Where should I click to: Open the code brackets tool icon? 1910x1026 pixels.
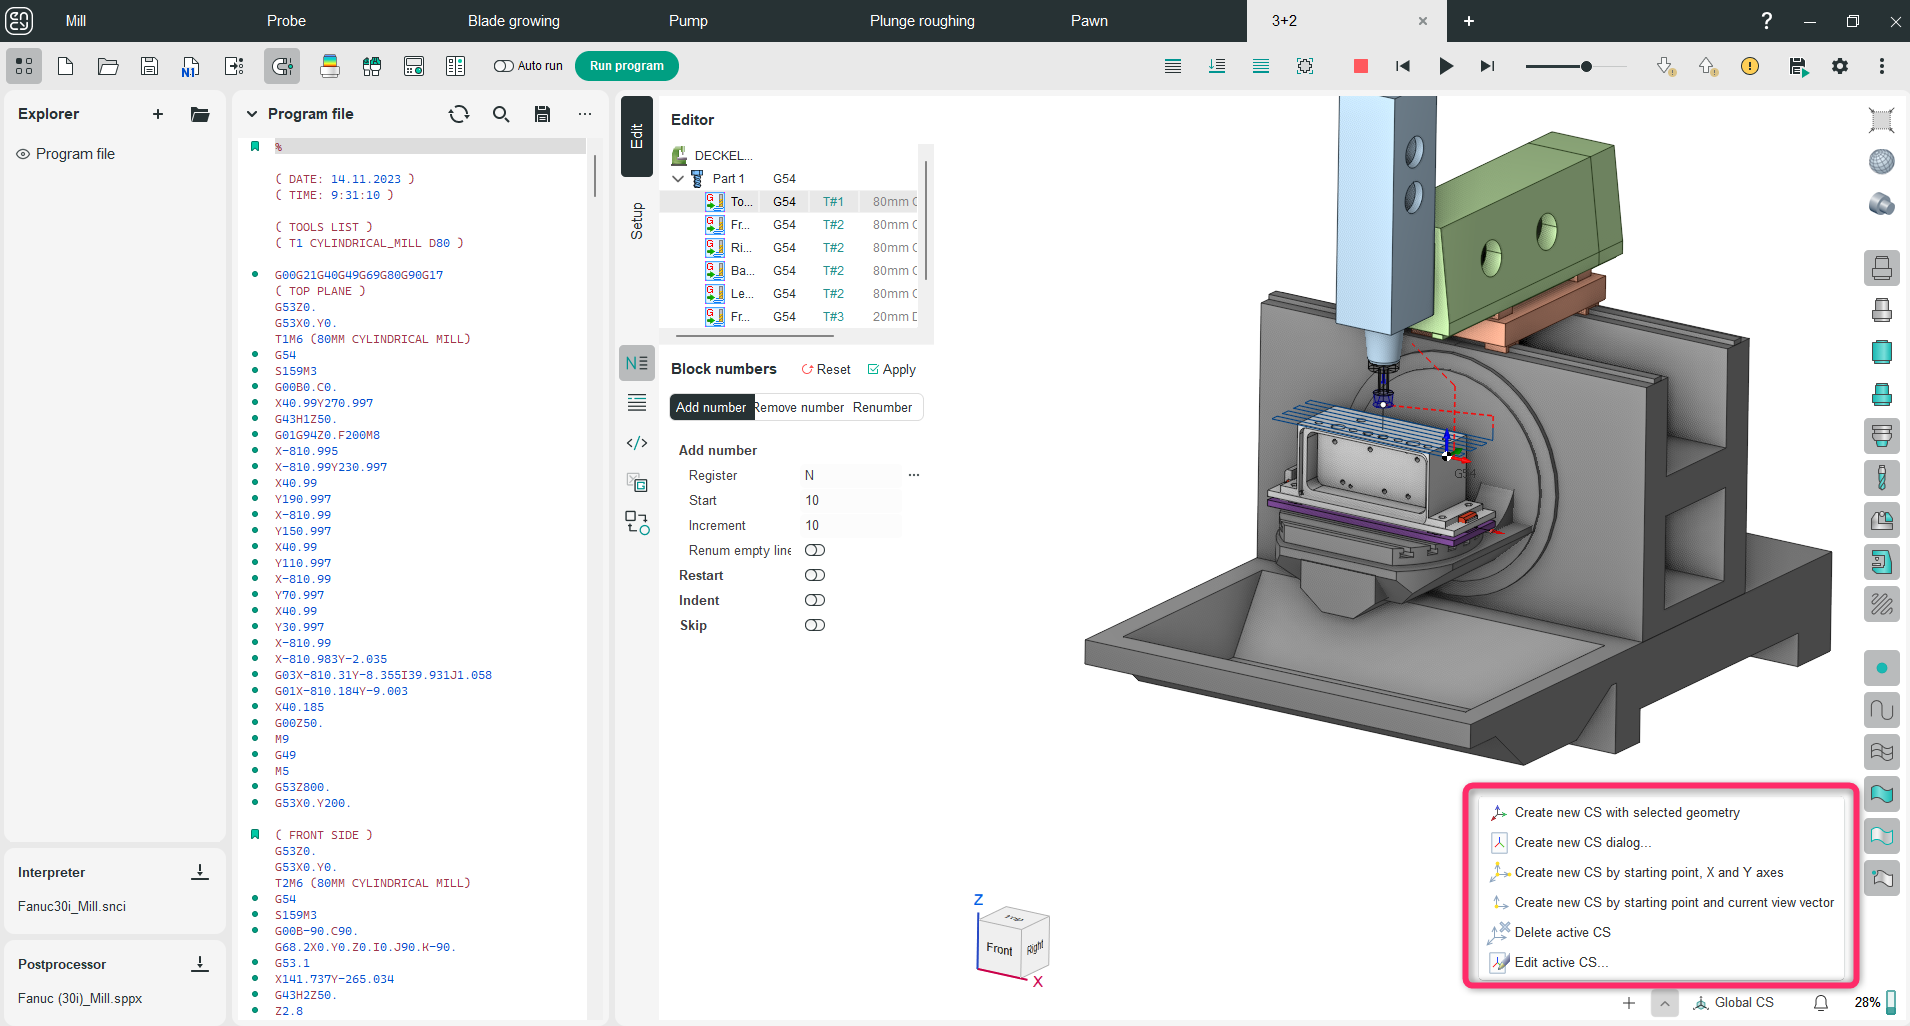point(637,443)
